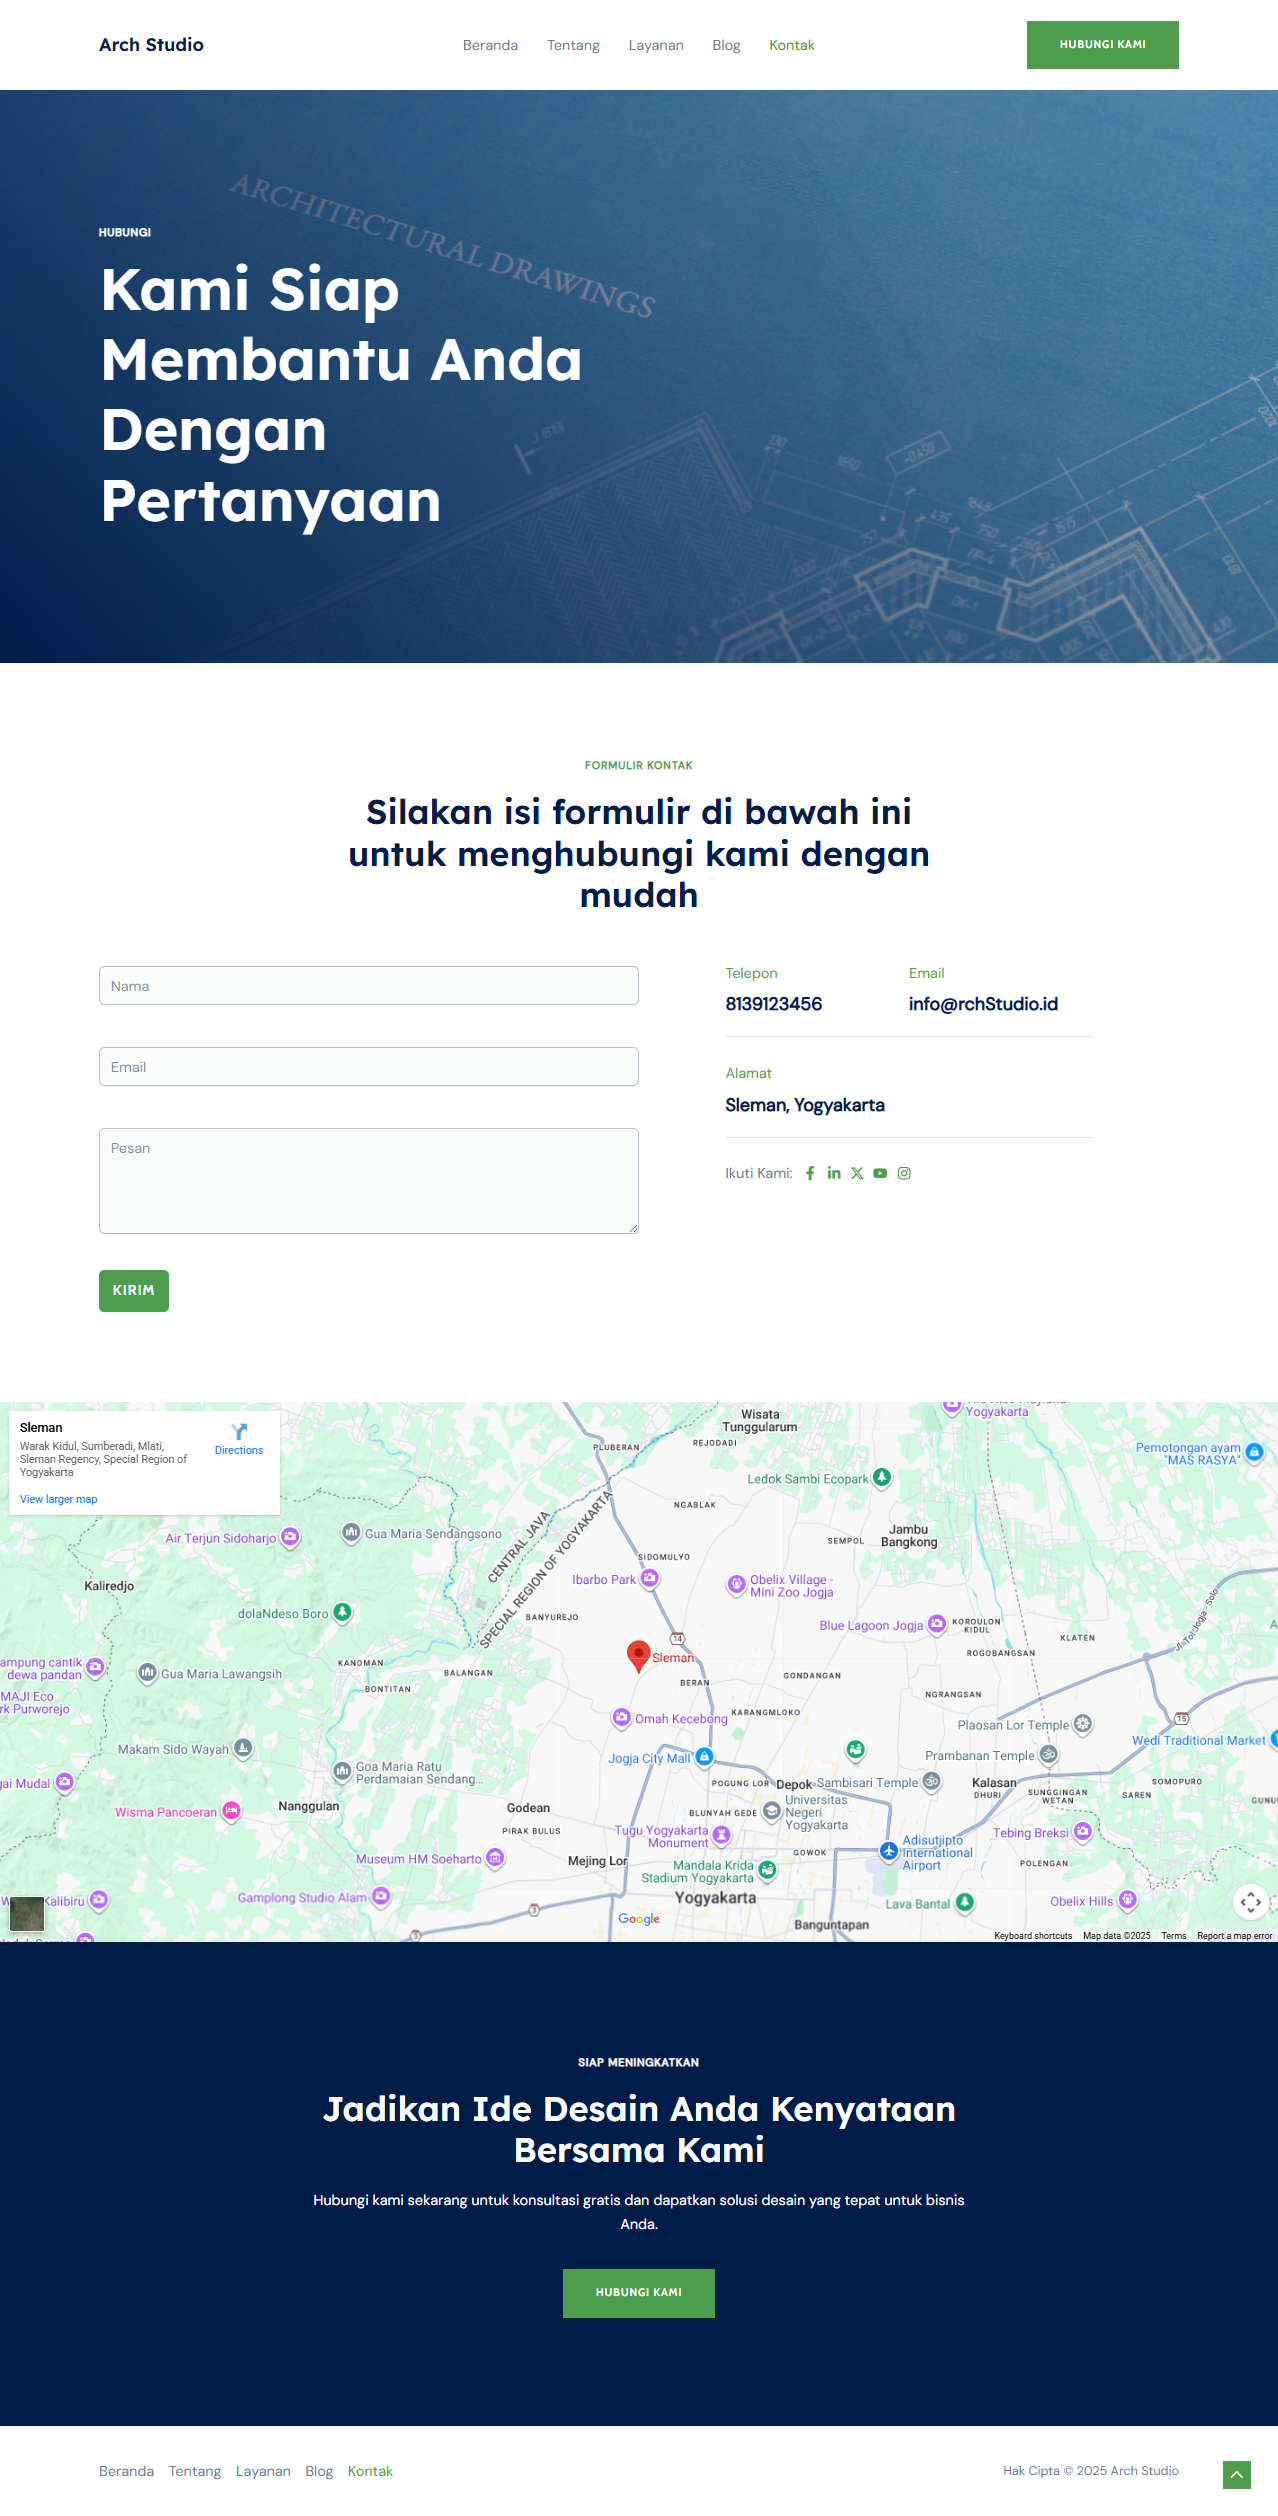Open the X (Twitter) social icon
The width and height of the screenshot is (1278, 2516).
click(857, 1173)
